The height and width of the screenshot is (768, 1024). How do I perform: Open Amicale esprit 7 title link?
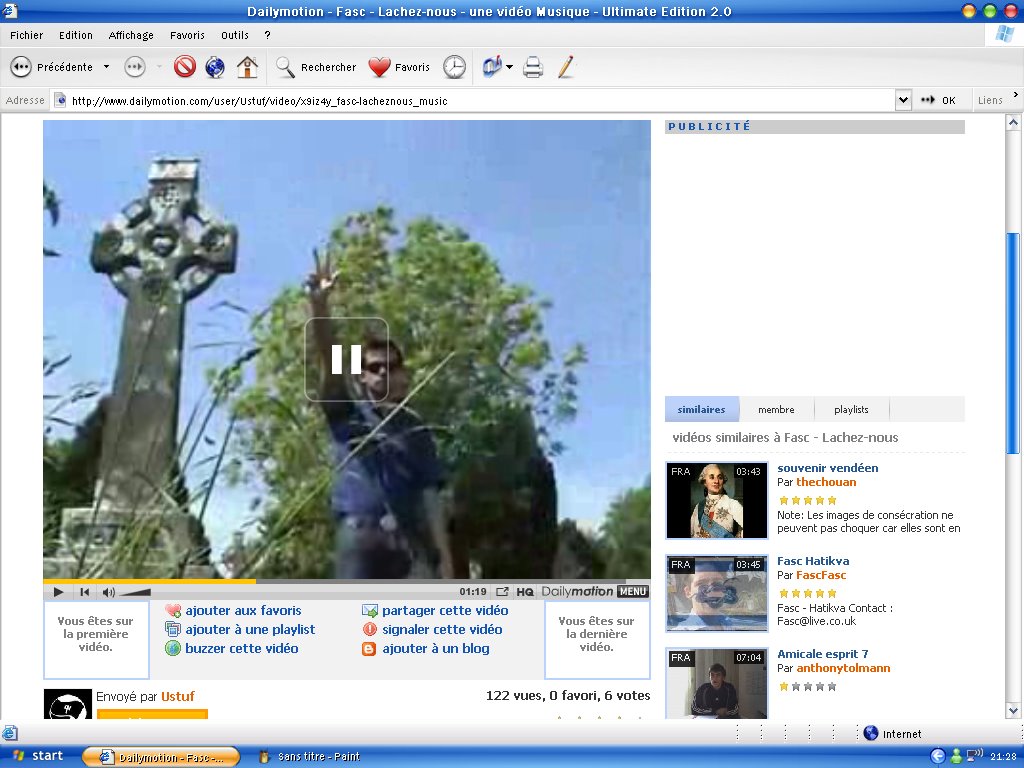click(822, 654)
